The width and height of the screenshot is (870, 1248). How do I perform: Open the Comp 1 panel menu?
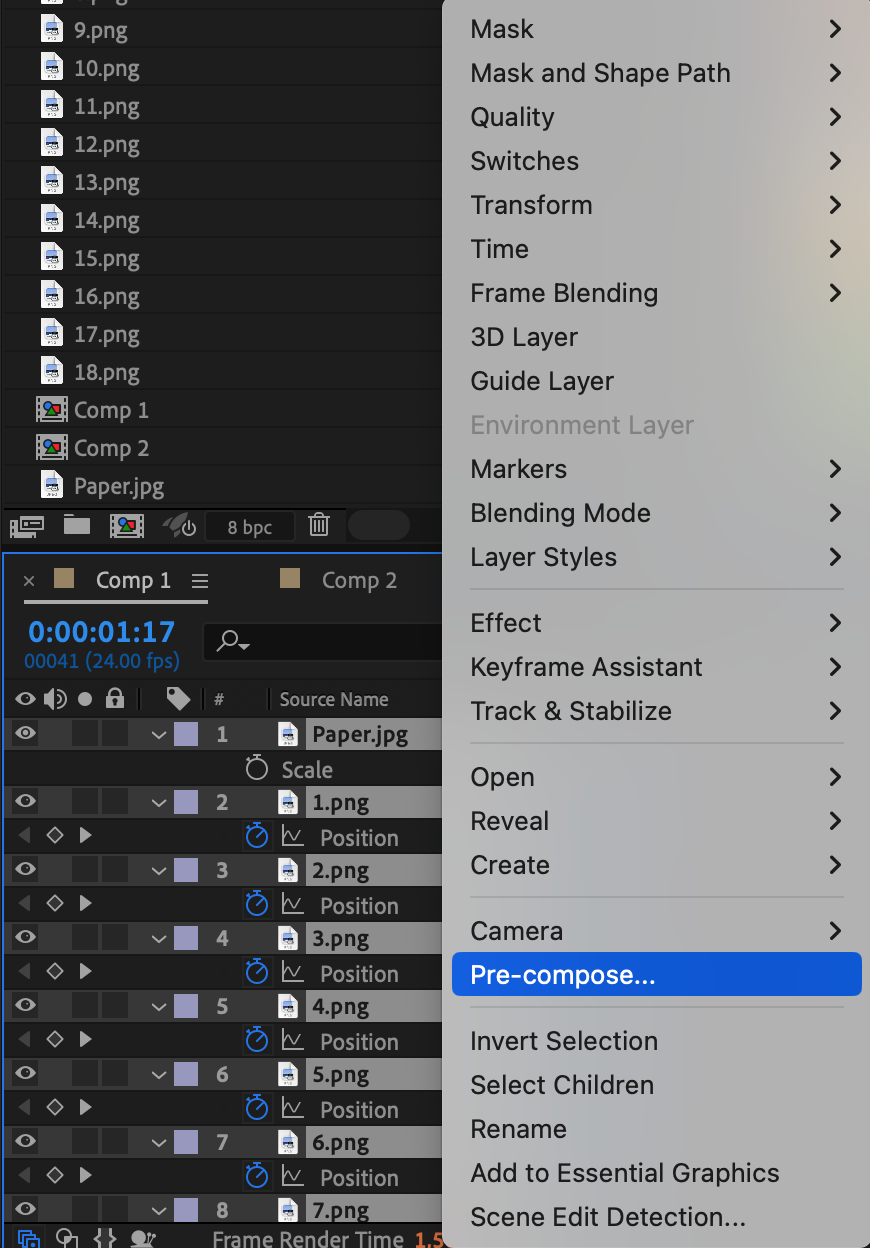pos(199,581)
